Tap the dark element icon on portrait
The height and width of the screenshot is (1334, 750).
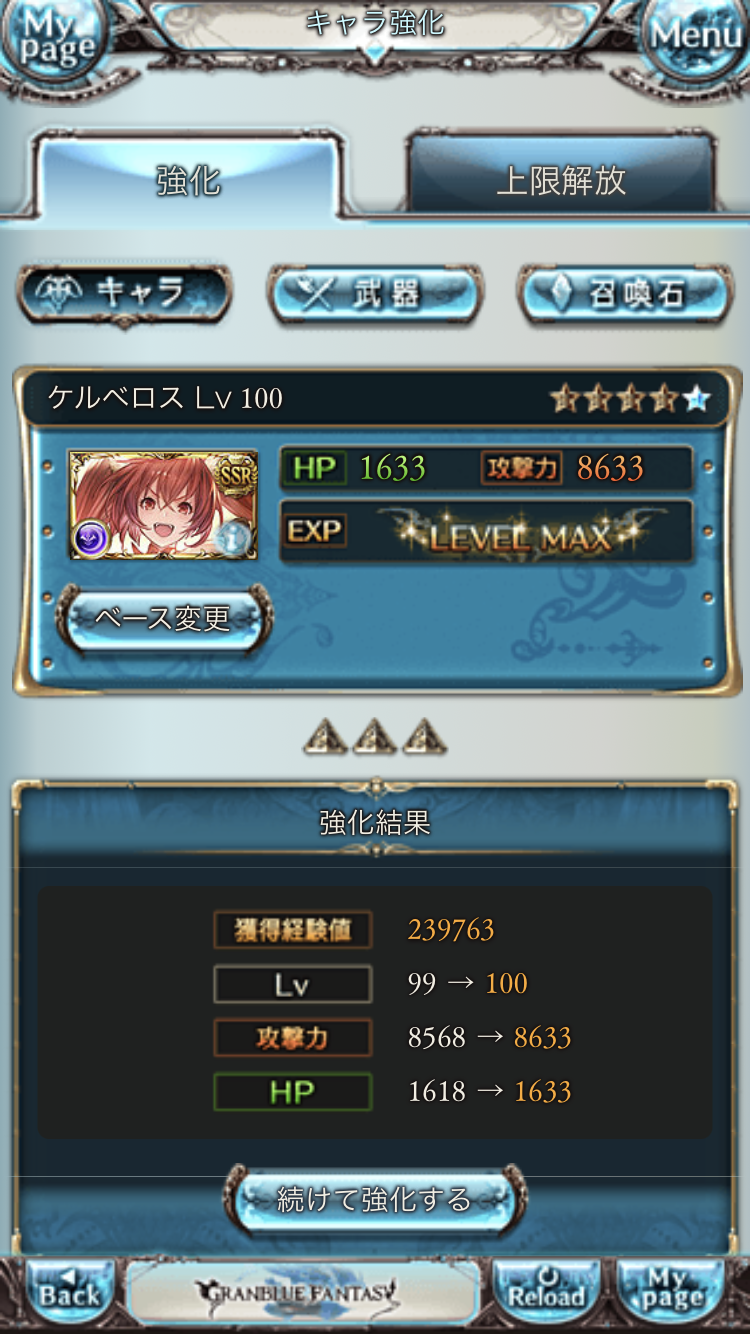point(91,539)
